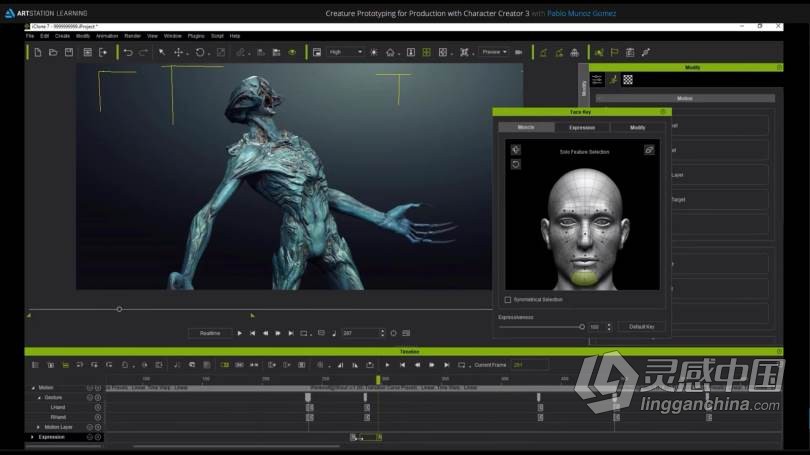
Task: Click the New Project icon in the toolbar
Action: (x=38, y=52)
